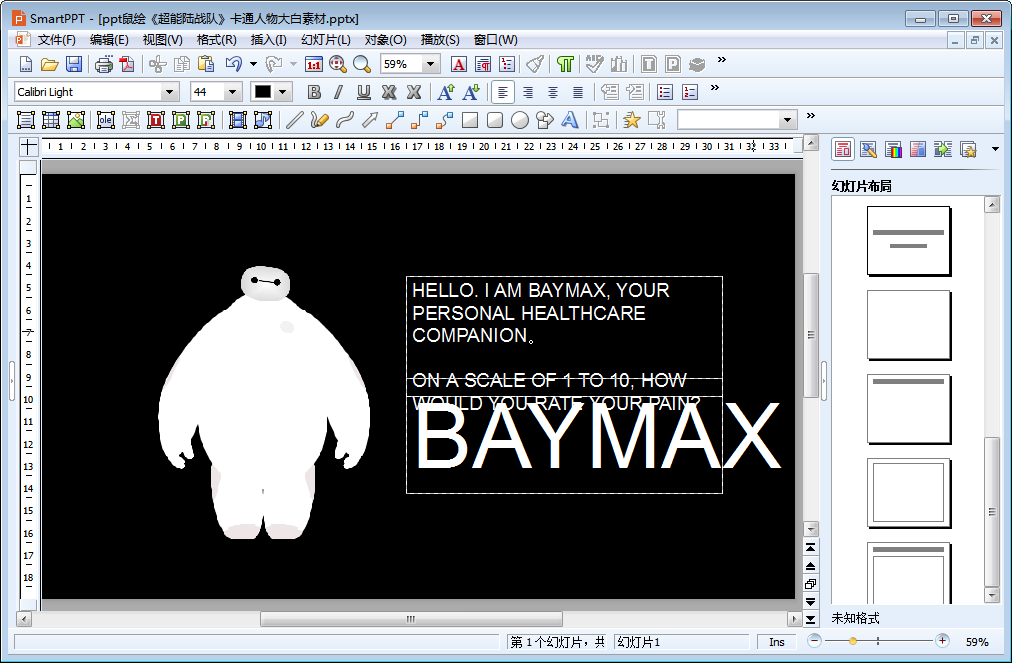Screen dimensions: 1012x663
Task: Open the 视图(V) menu
Action: [x=162, y=39]
